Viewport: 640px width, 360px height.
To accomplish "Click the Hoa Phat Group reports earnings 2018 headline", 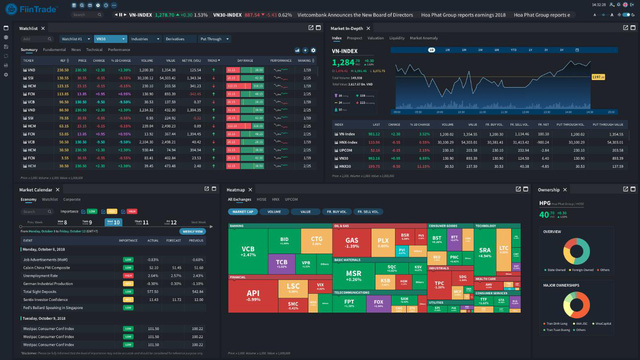I will point(463,15).
